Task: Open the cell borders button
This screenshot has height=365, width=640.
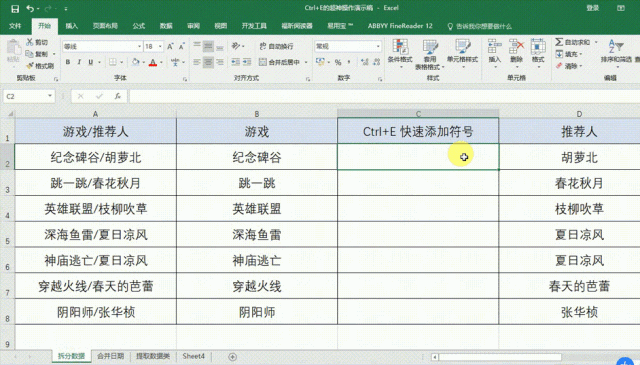Action: 113,62
